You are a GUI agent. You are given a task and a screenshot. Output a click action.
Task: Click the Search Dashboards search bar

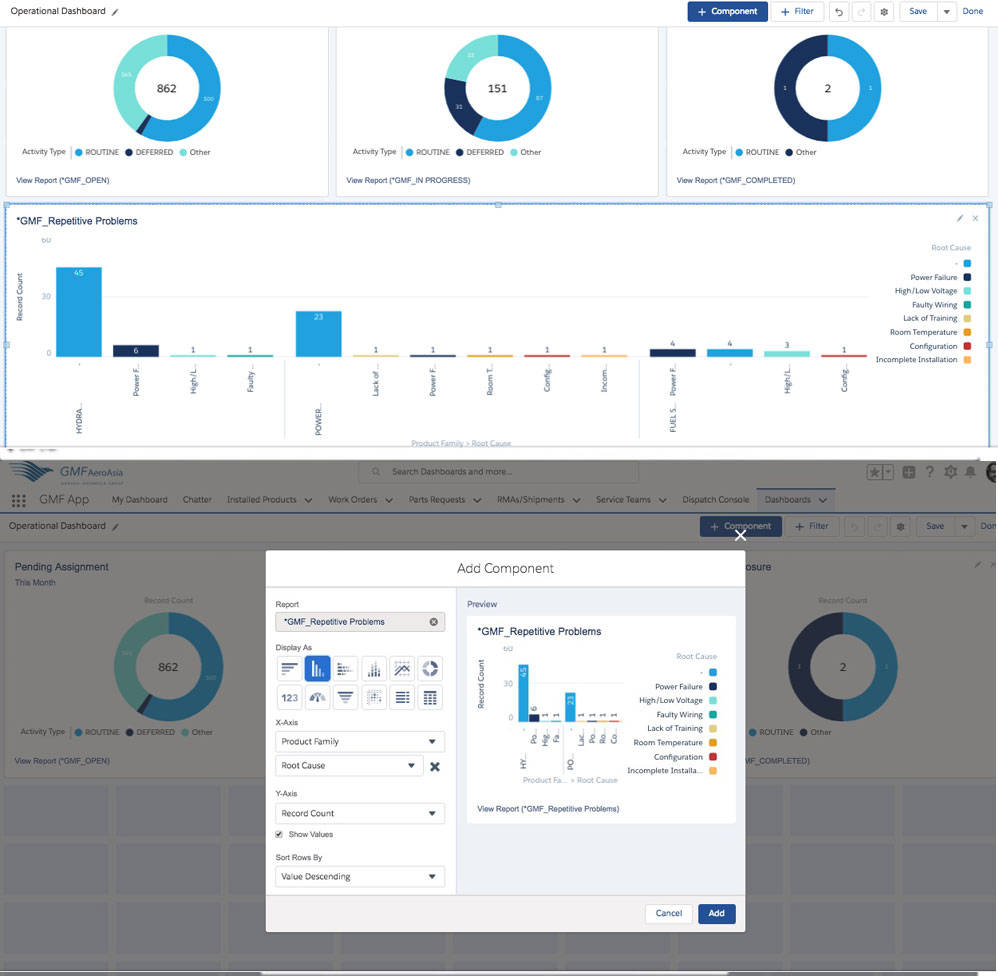[500, 471]
